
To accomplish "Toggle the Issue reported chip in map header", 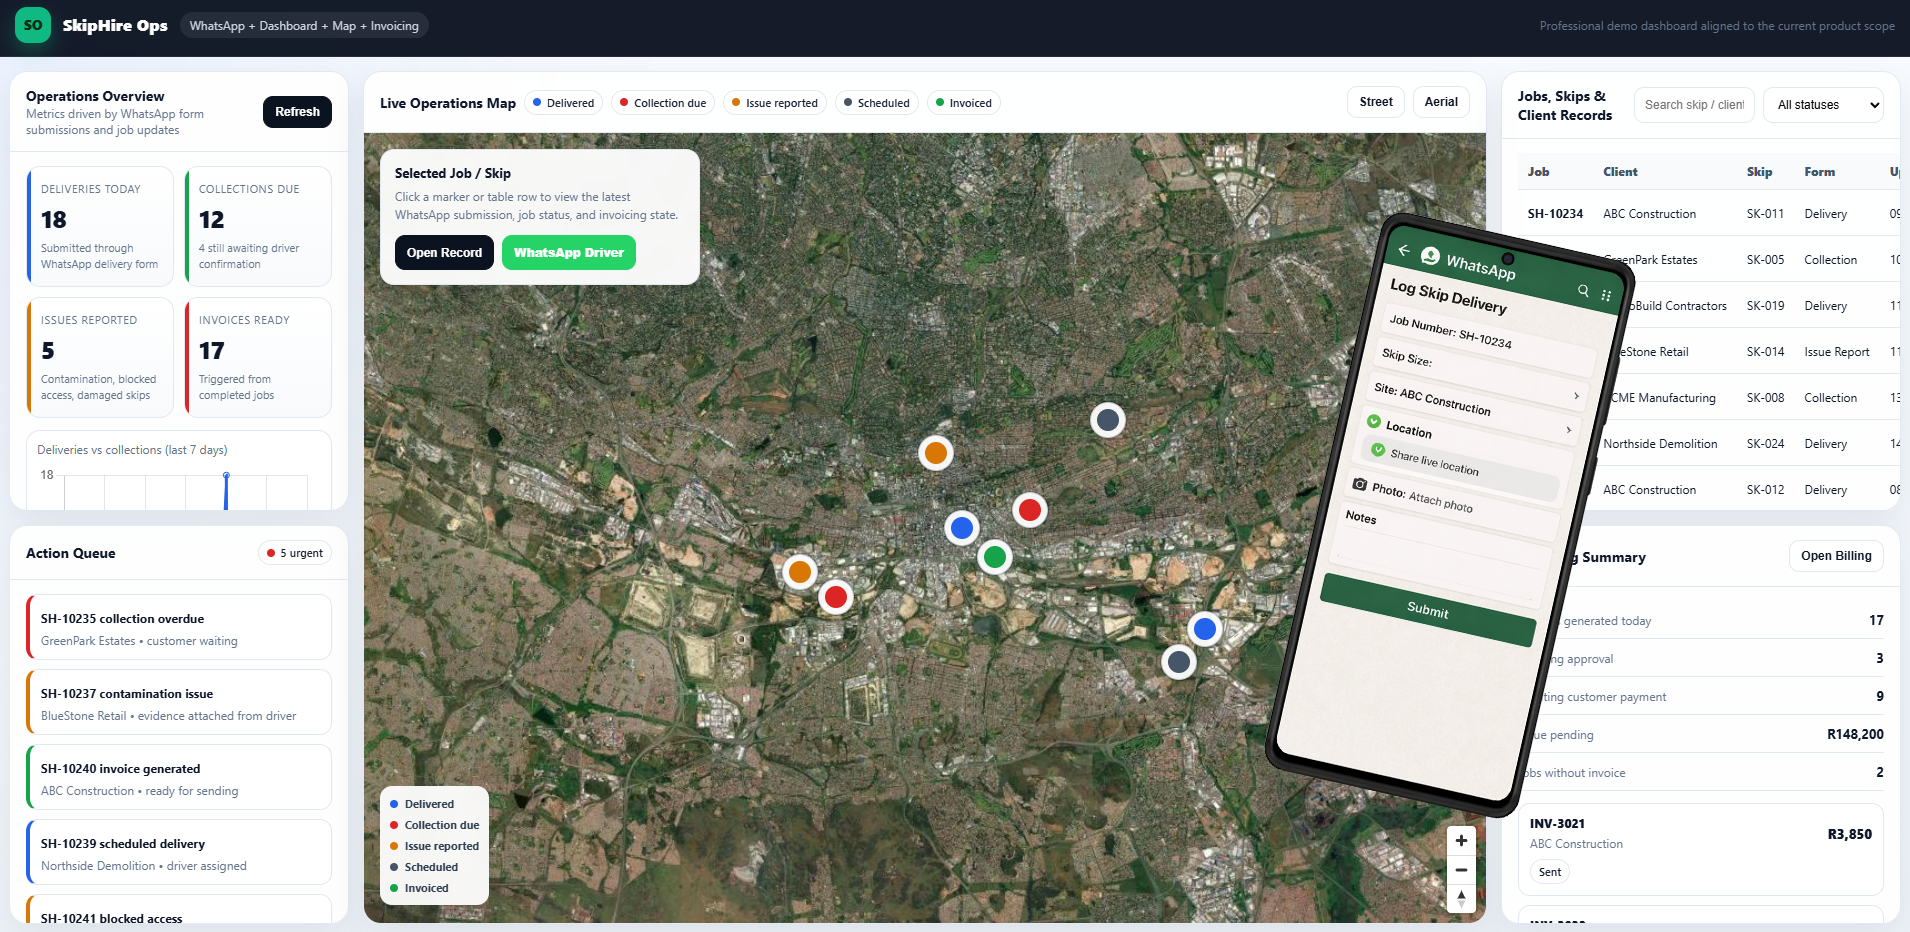I will click(774, 103).
